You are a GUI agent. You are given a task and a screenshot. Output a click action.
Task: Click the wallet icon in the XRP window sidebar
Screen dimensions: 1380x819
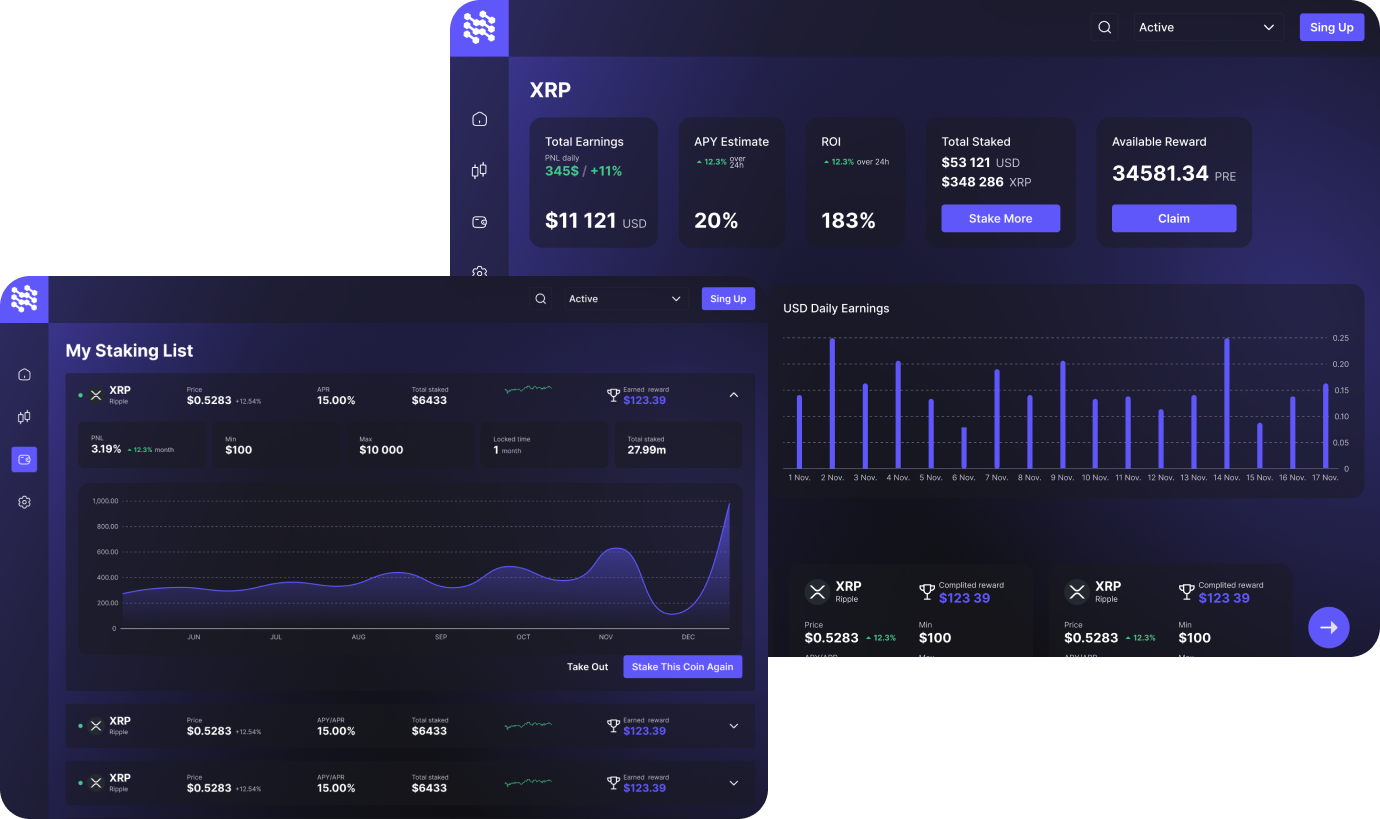click(479, 222)
